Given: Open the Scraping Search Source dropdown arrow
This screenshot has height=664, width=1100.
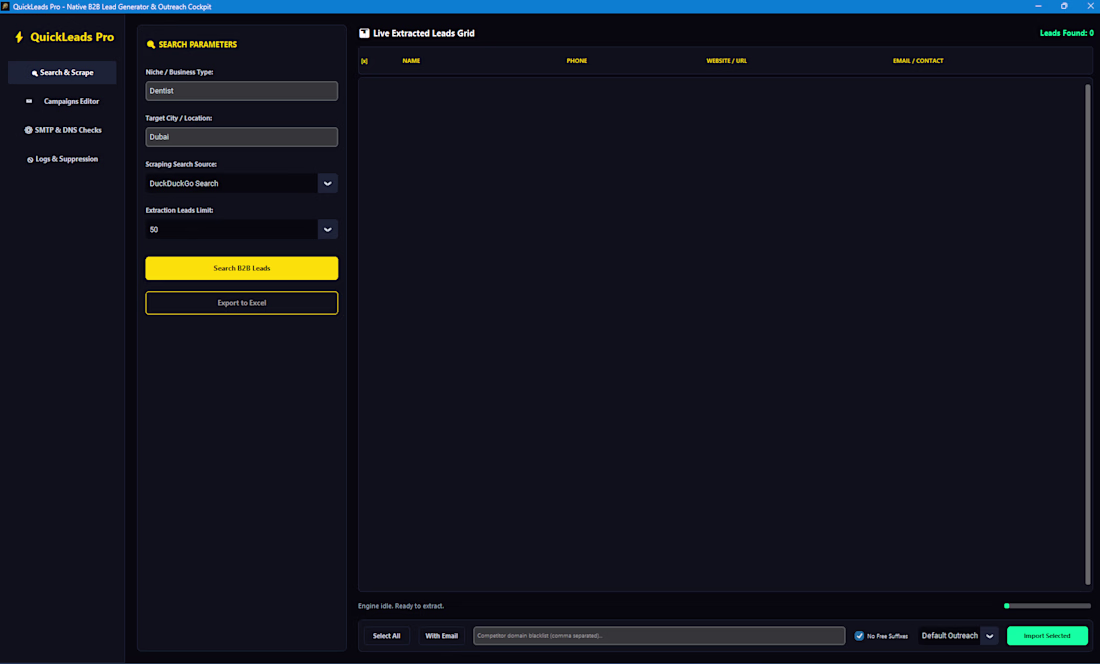Looking at the screenshot, I should coord(328,183).
